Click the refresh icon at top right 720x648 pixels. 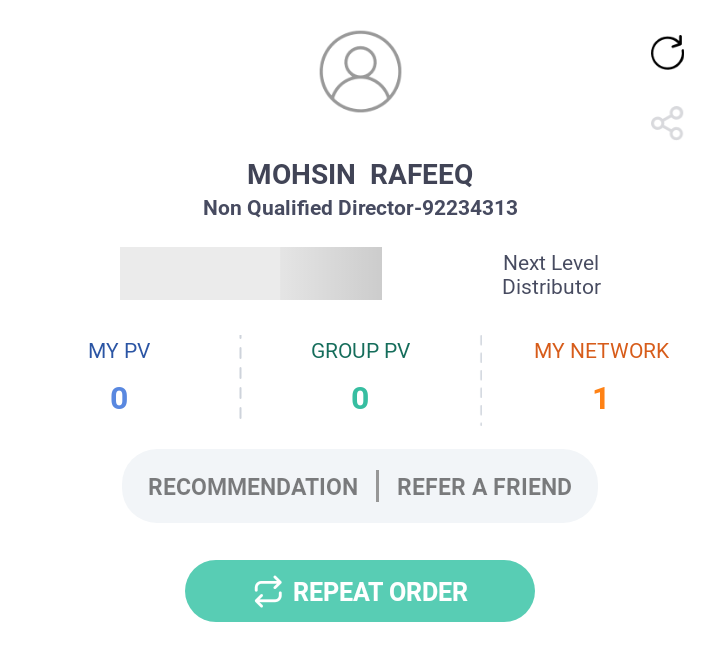click(667, 52)
